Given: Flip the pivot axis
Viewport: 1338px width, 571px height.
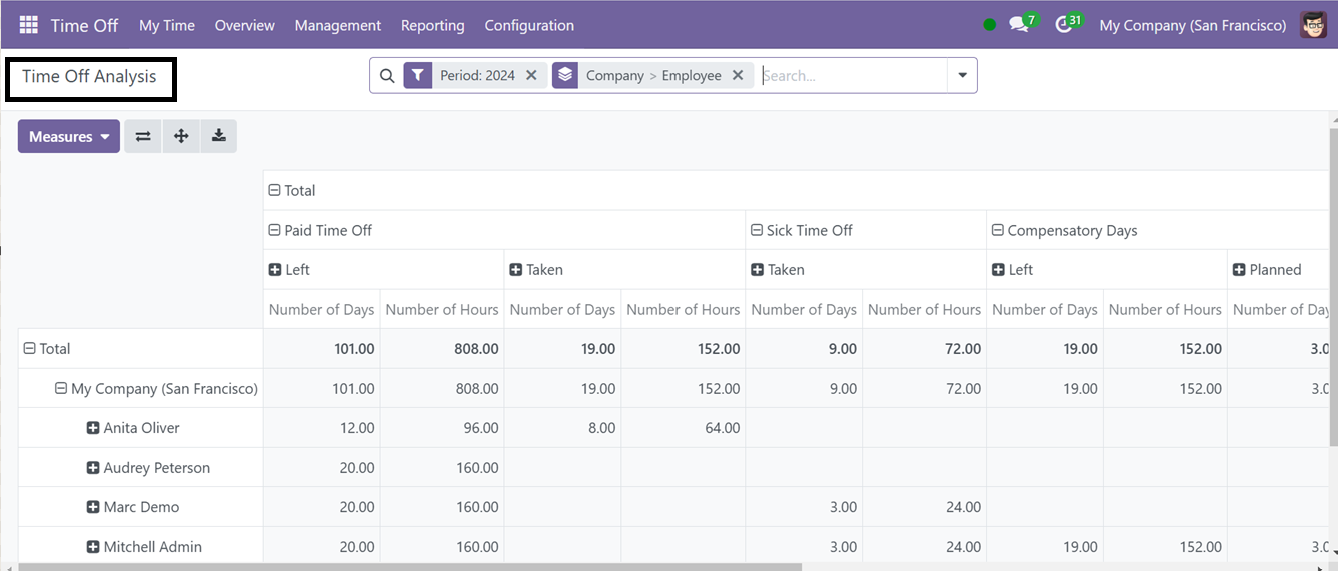Looking at the screenshot, I should click(x=143, y=136).
